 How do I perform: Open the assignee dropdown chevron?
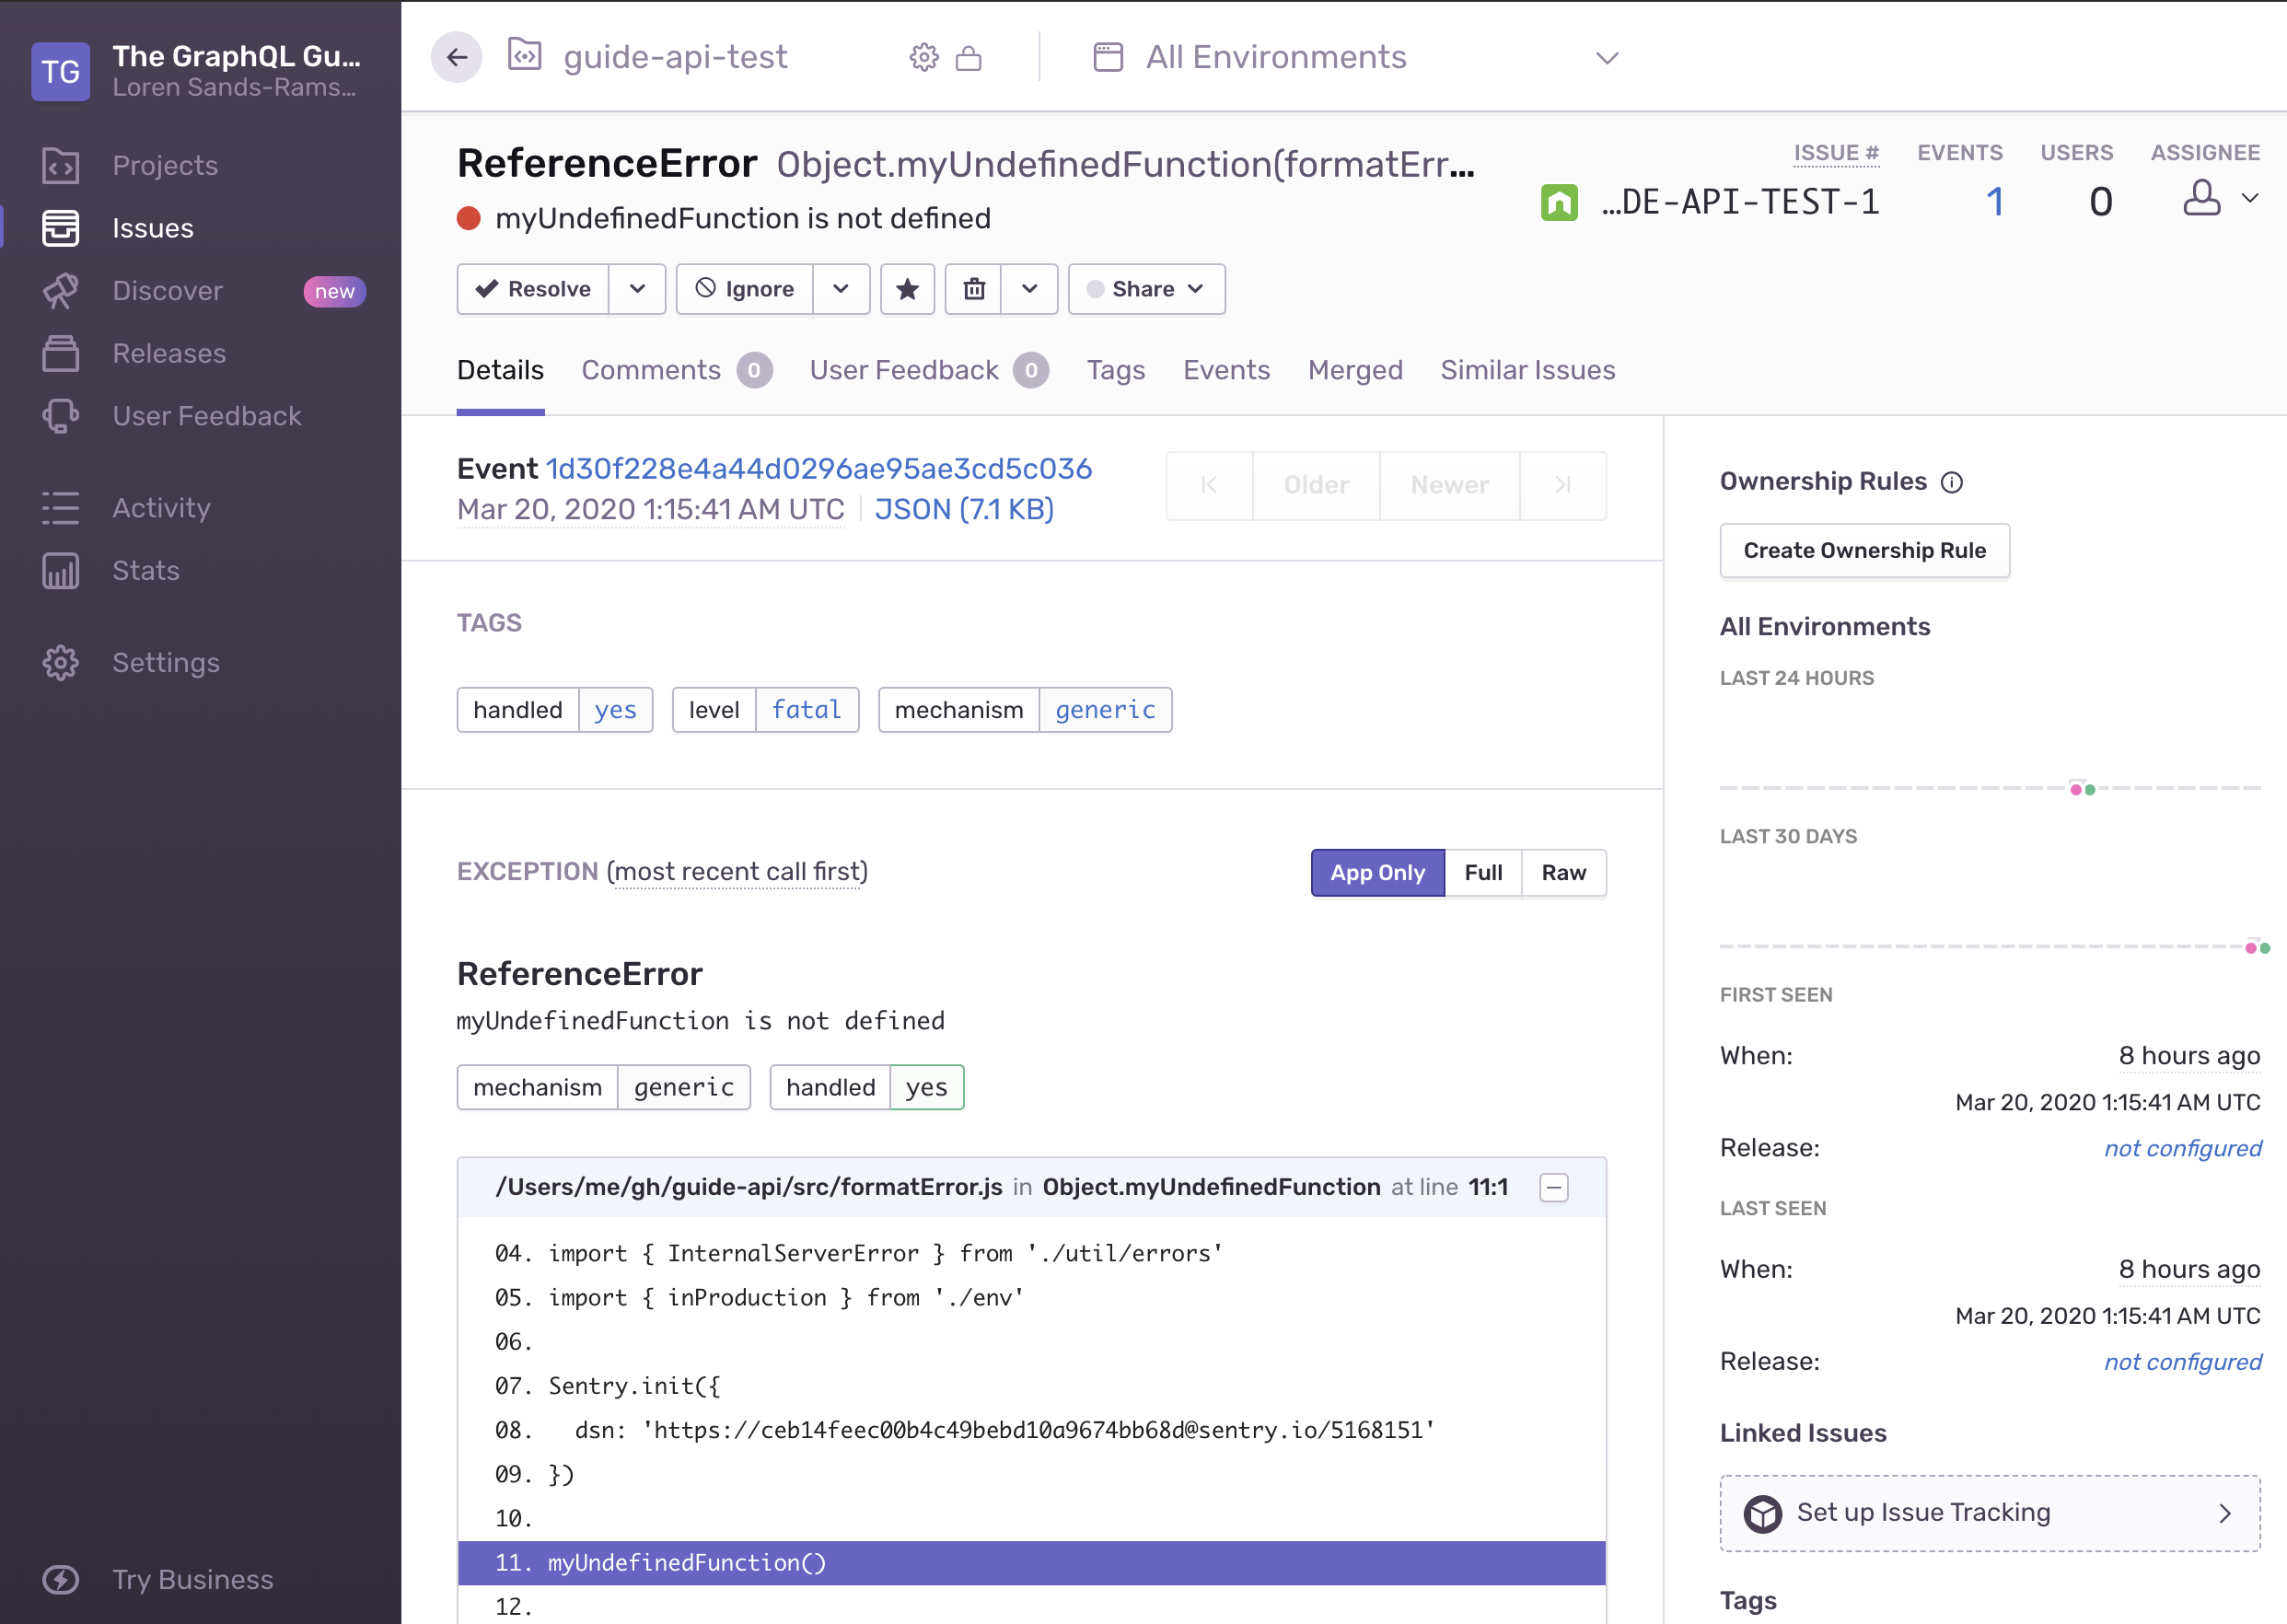pyautogui.click(x=2250, y=197)
